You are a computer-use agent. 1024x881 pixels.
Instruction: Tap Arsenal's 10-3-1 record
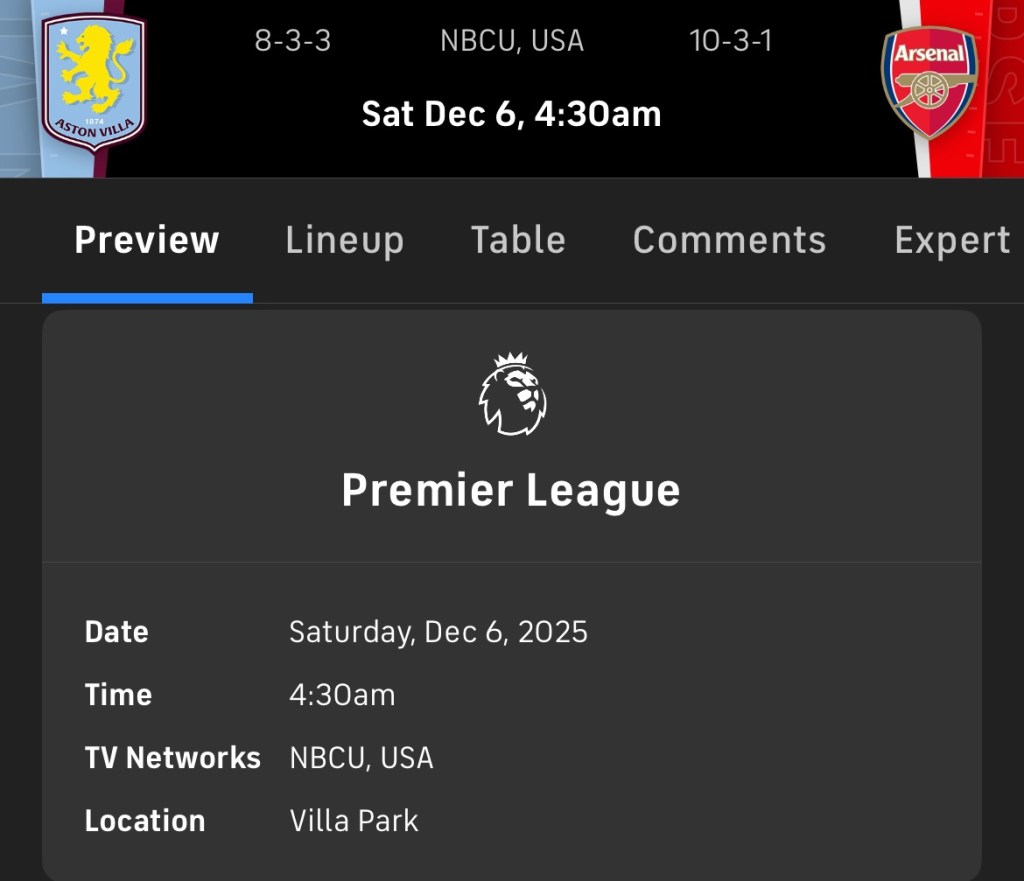pyautogui.click(x=730, y=42)
